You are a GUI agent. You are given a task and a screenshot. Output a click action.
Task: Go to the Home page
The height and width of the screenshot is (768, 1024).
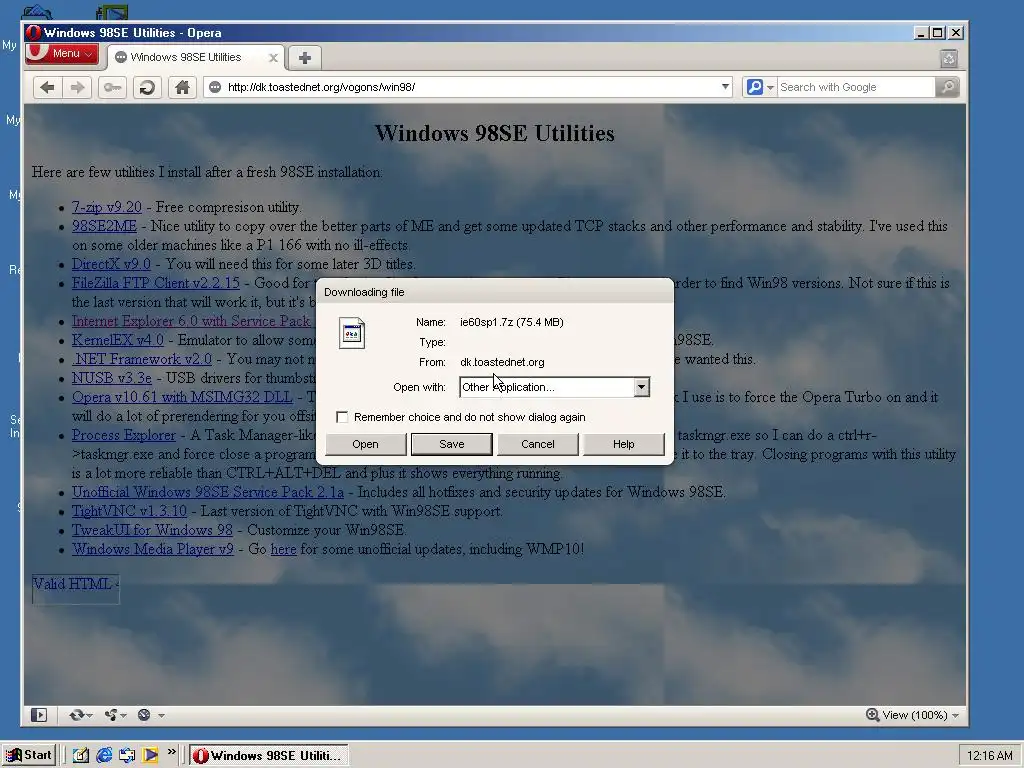[182, 87]
